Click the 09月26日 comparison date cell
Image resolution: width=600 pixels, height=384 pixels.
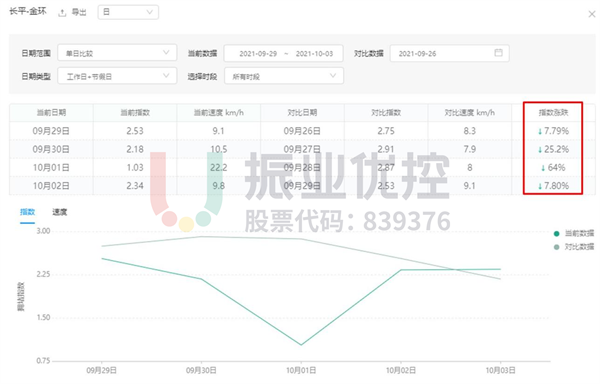302,131
